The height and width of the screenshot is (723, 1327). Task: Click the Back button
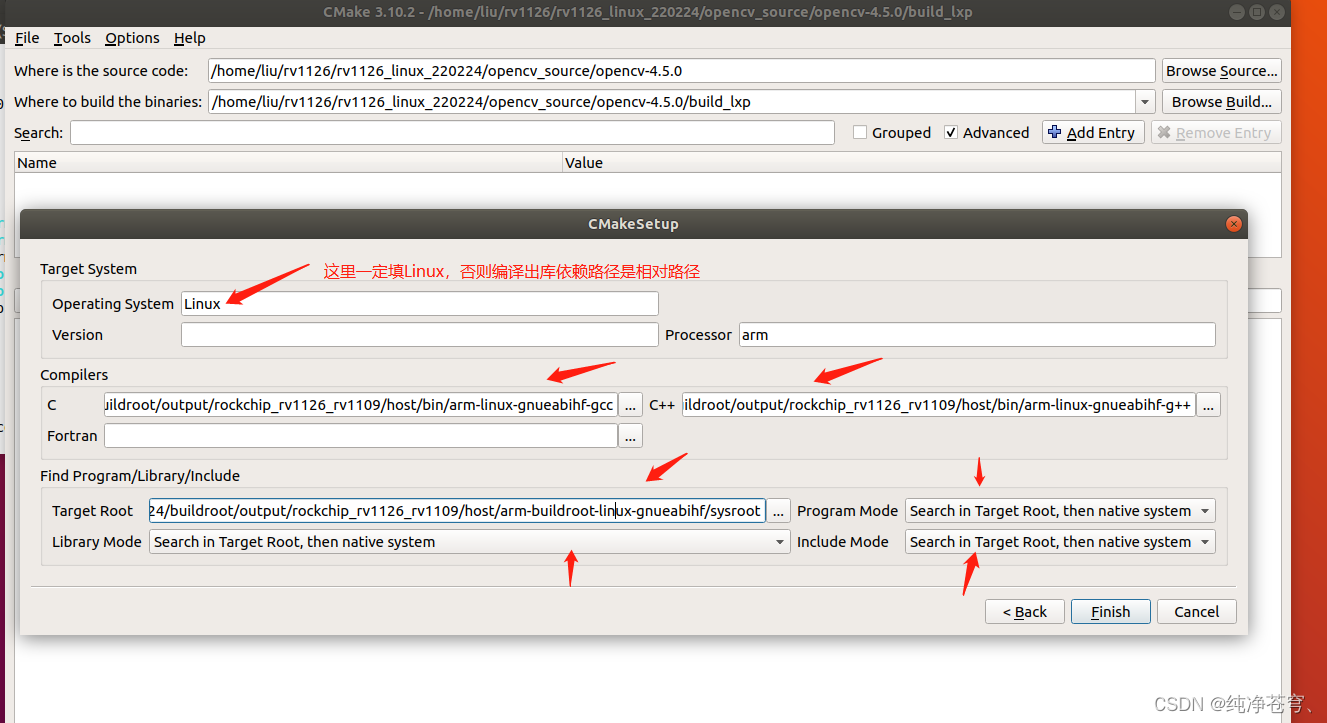(1024, 612)
